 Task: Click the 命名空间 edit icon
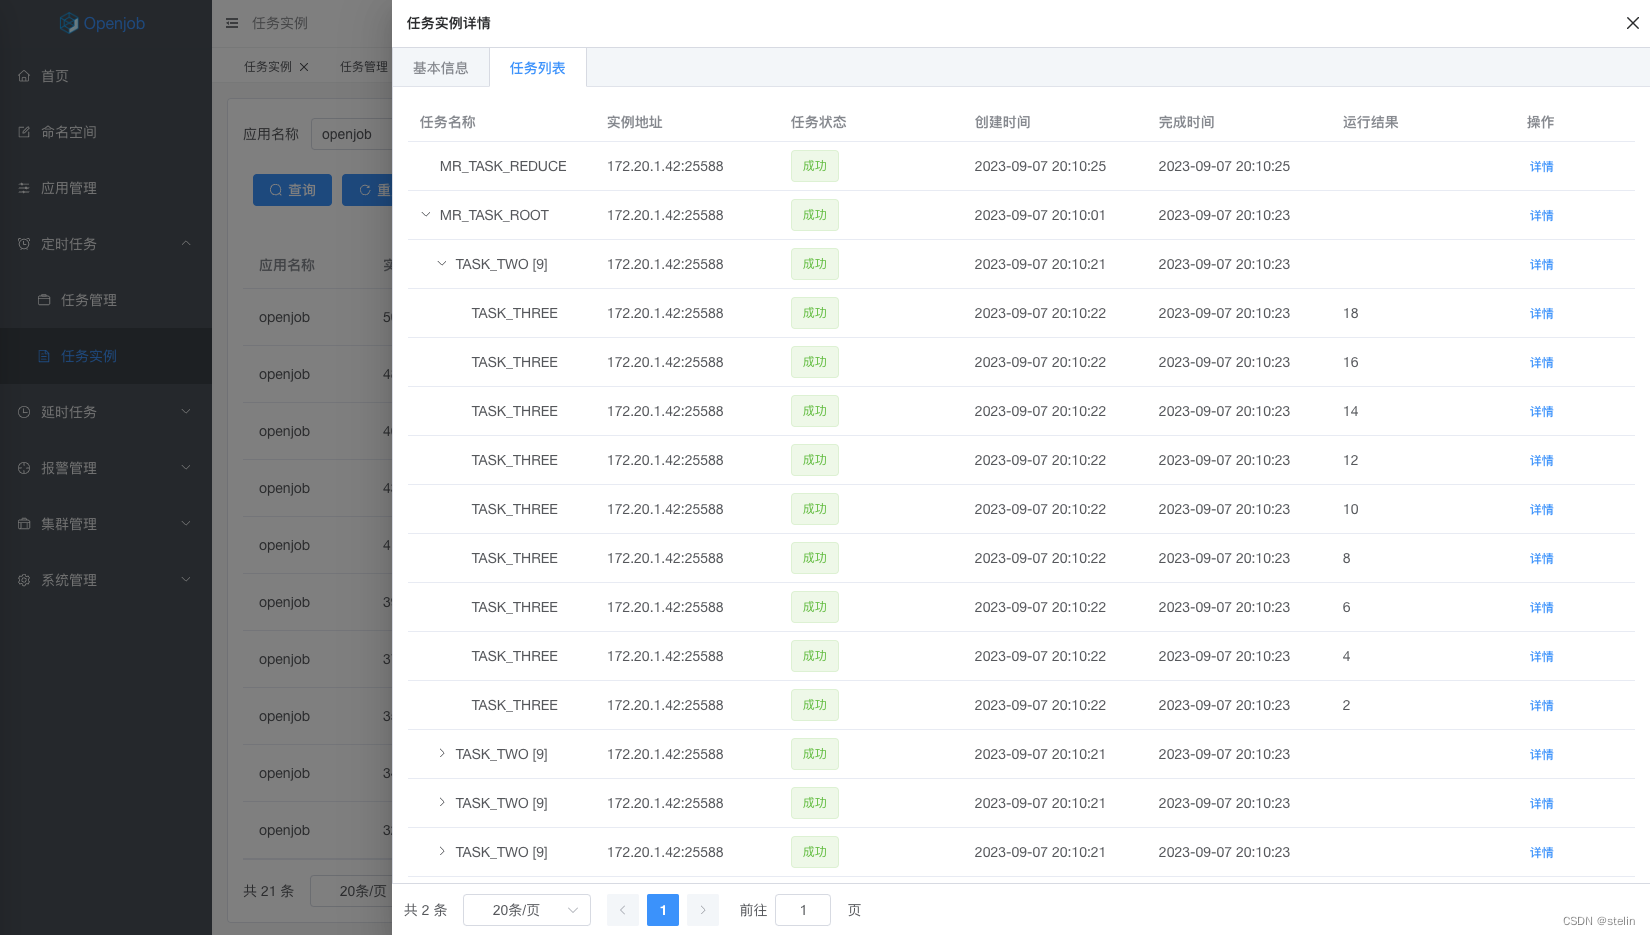[24, 132]
